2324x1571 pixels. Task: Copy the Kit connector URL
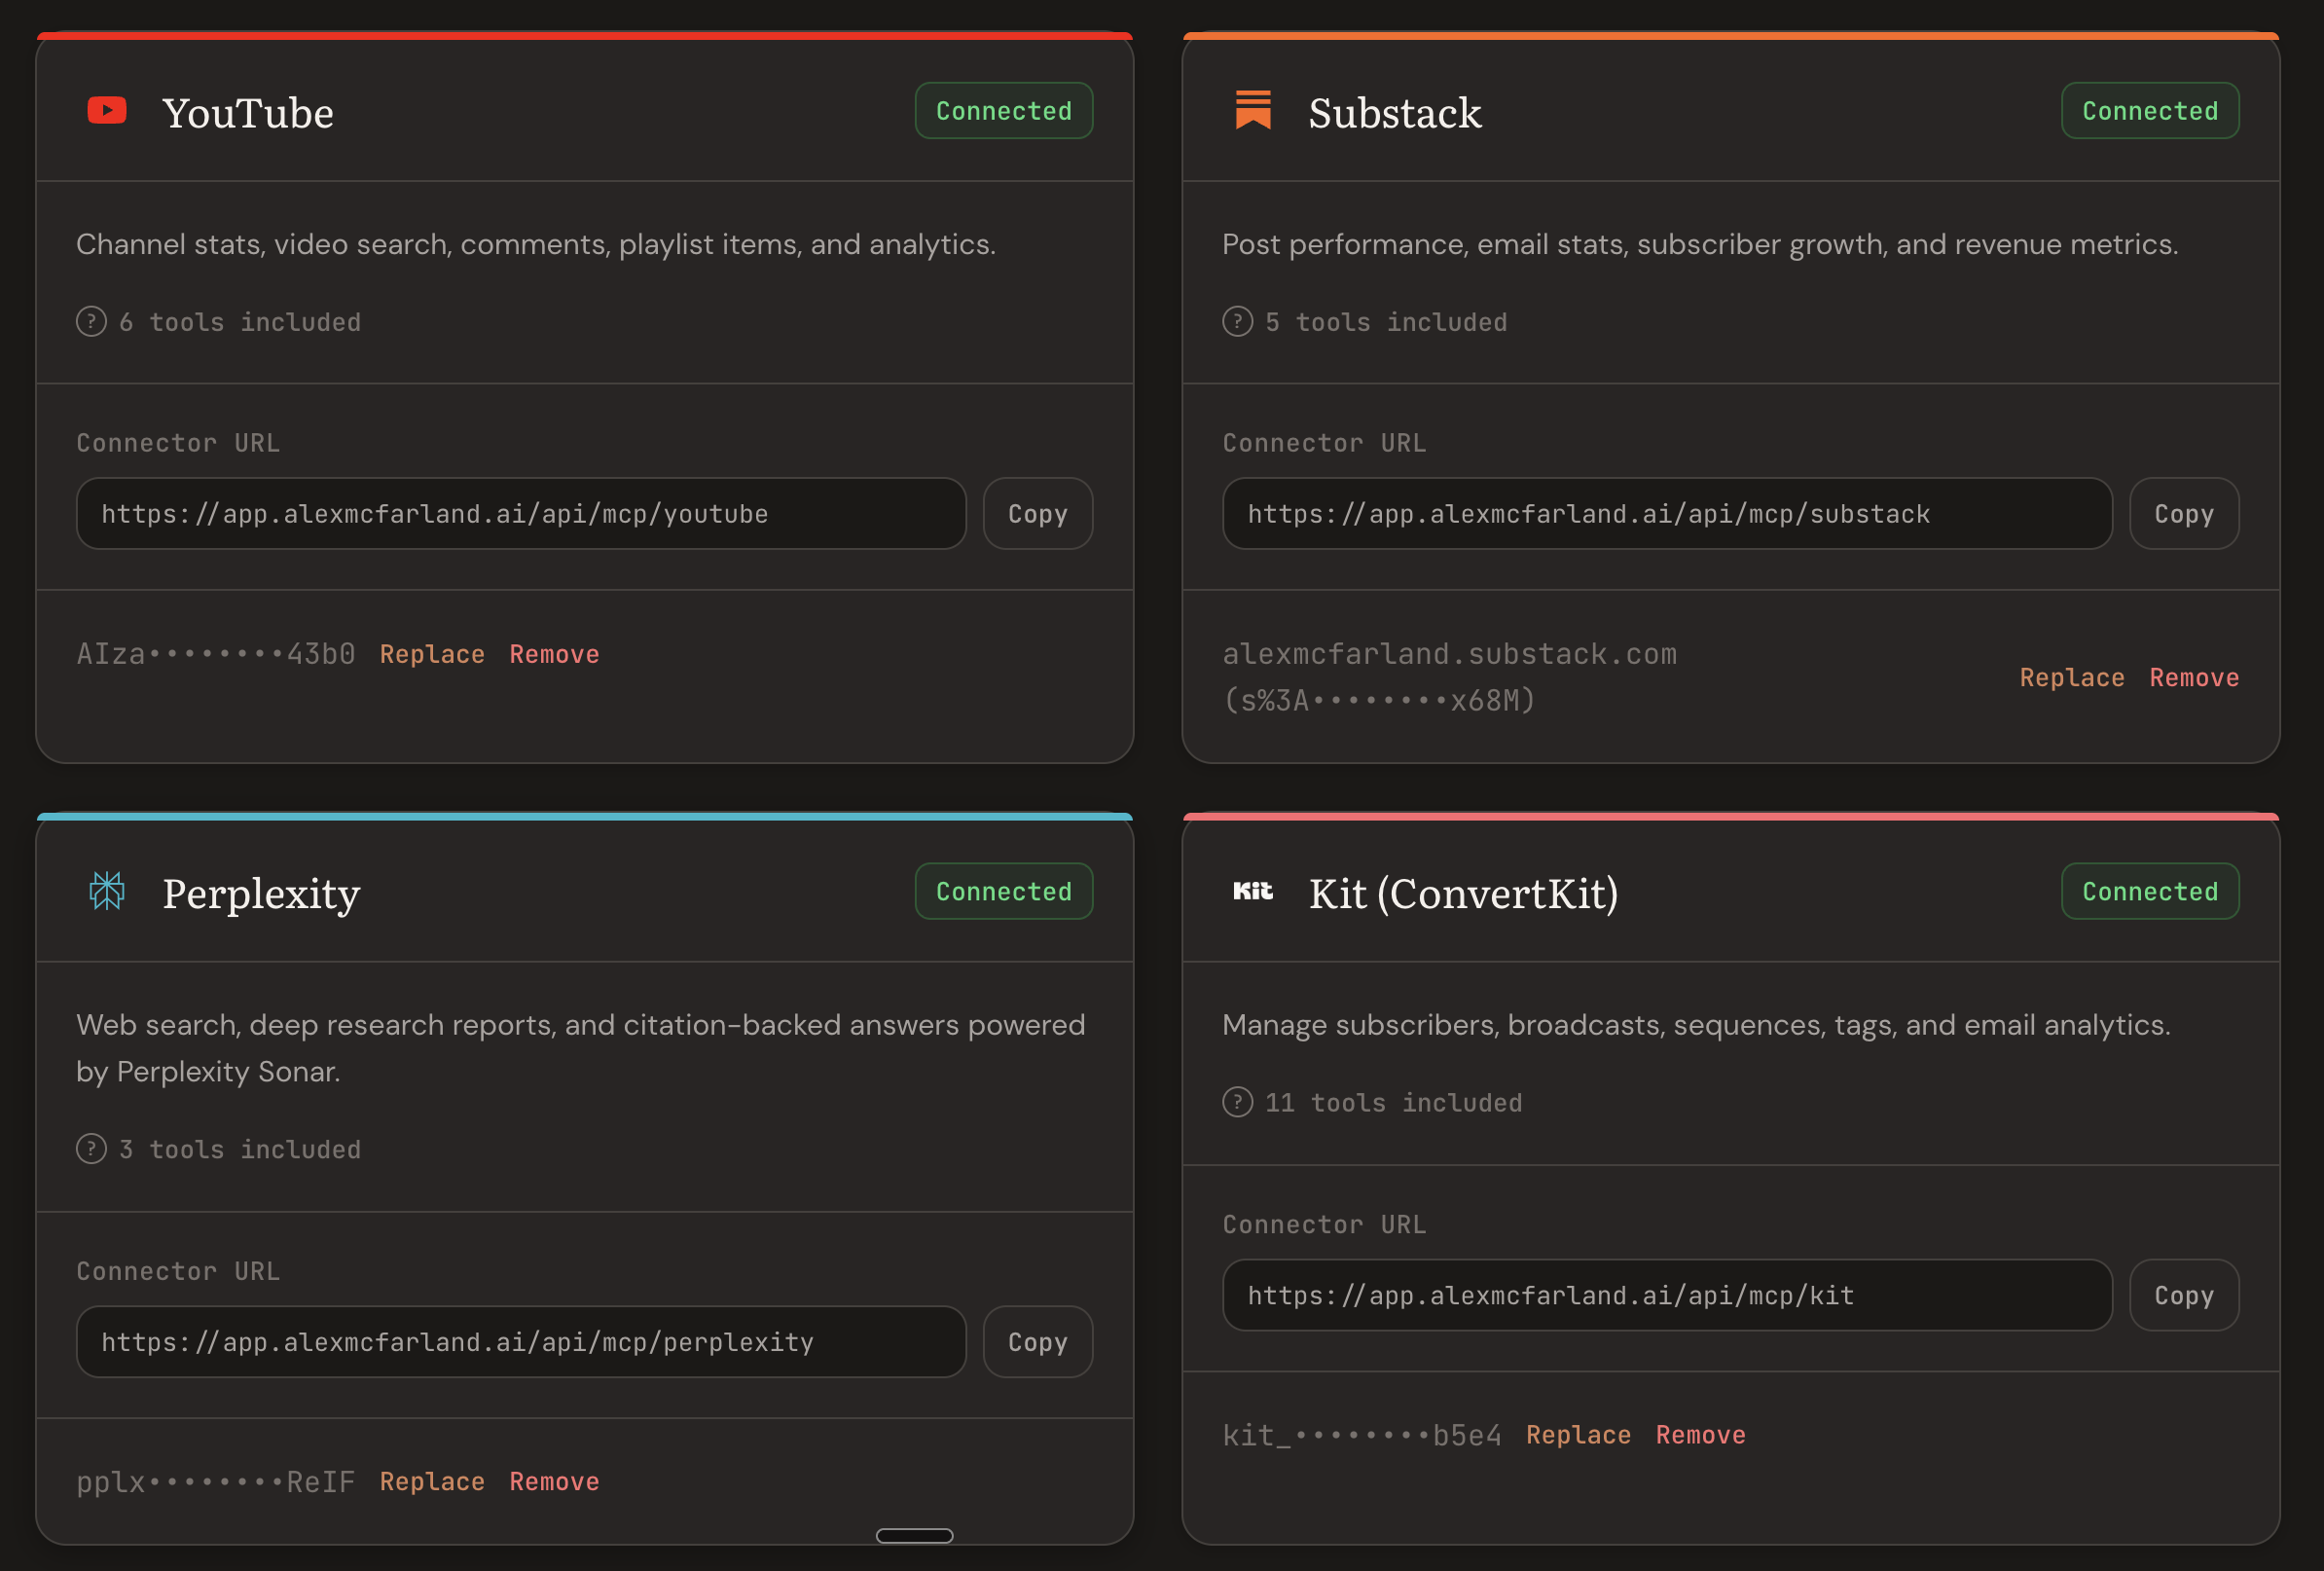pos(2183,1294)
